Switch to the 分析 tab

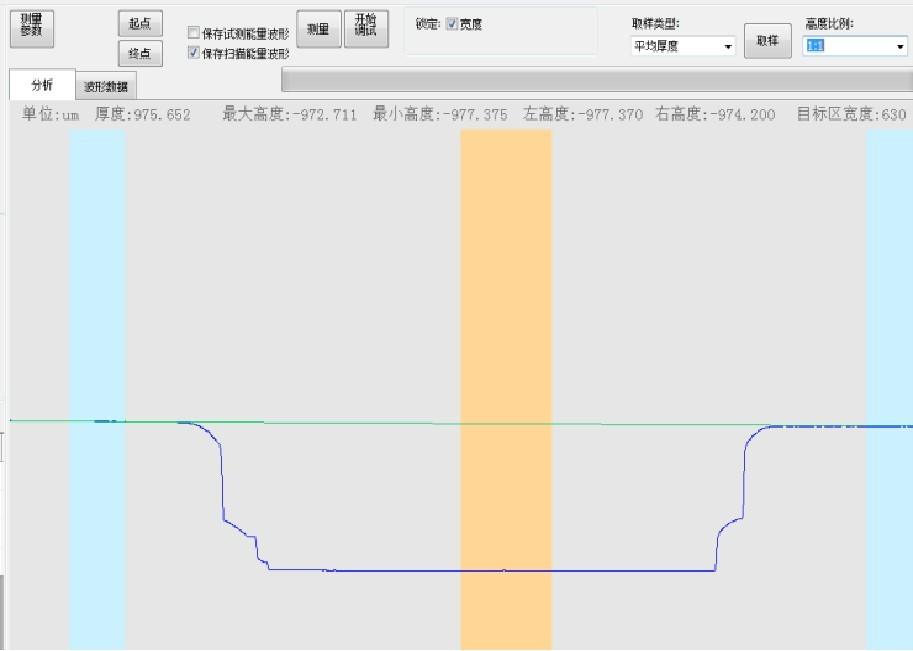[x=41, y=85]
